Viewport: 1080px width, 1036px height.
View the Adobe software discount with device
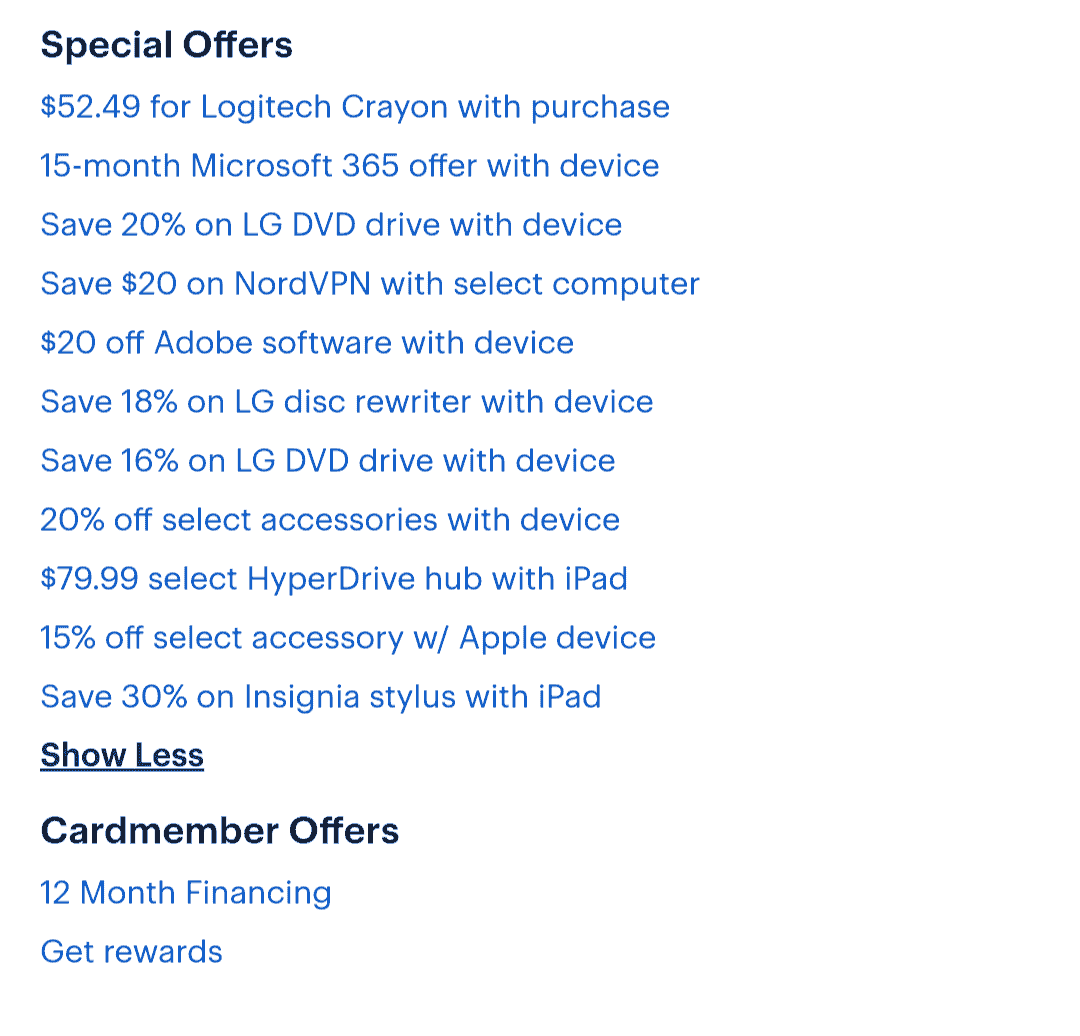click(x=307, y=343)
